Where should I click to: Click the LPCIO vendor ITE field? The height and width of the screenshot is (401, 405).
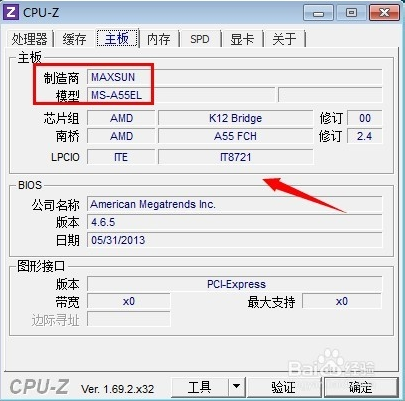pyautogui.click(x=121, y=157)
